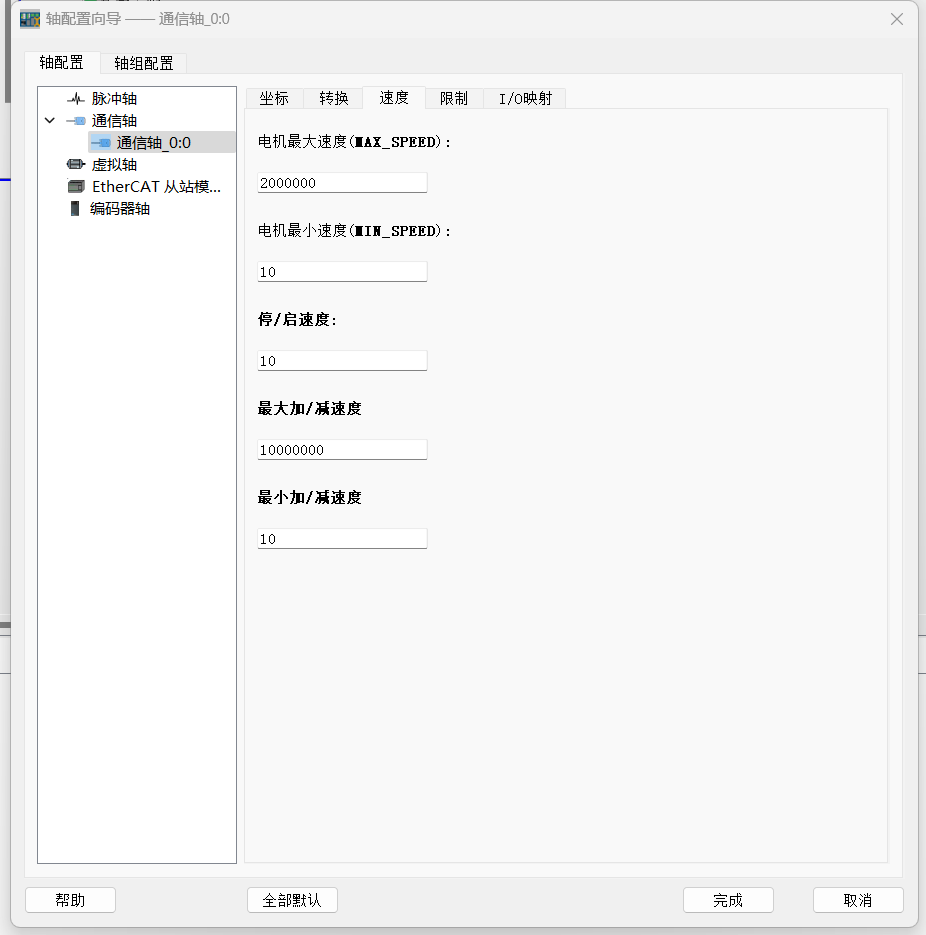
Task: Click the 帮助 button
Action: click(x=70, y=900)
